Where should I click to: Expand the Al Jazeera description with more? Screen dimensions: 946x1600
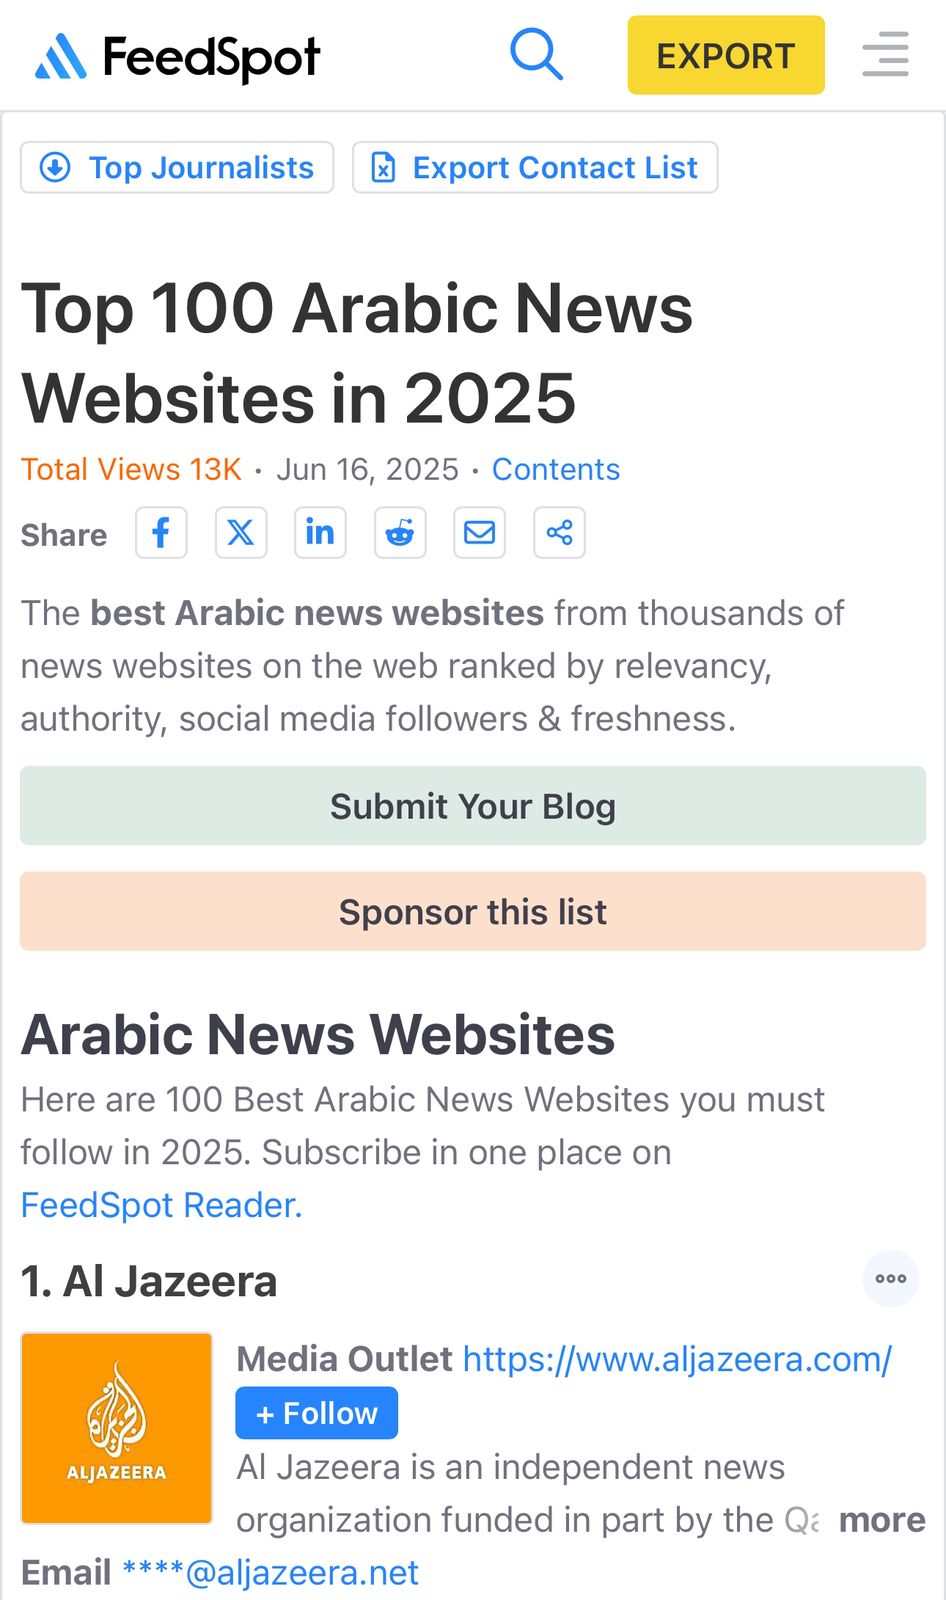[882, 1520]
